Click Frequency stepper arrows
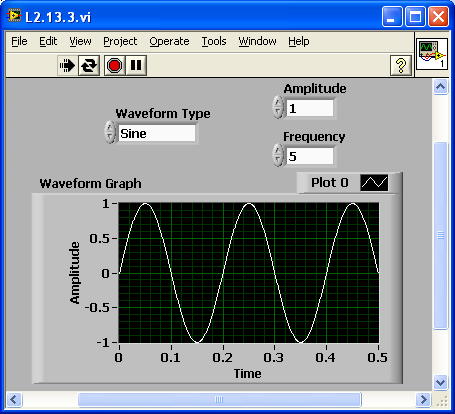 278,155
